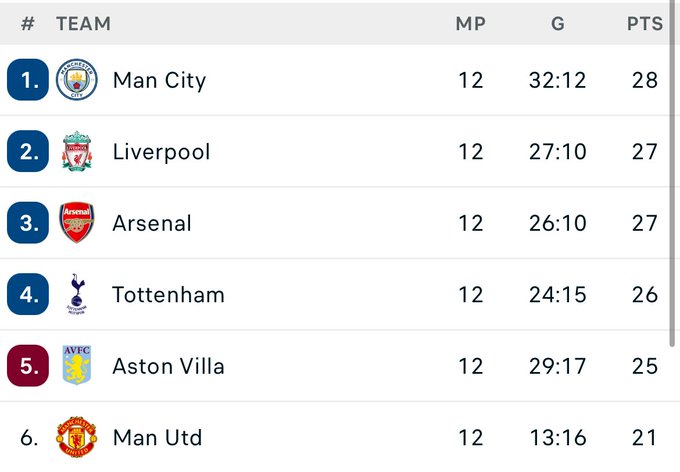Open the Man Utd team name
680x472 pixels.
click(x=157, y=437)
